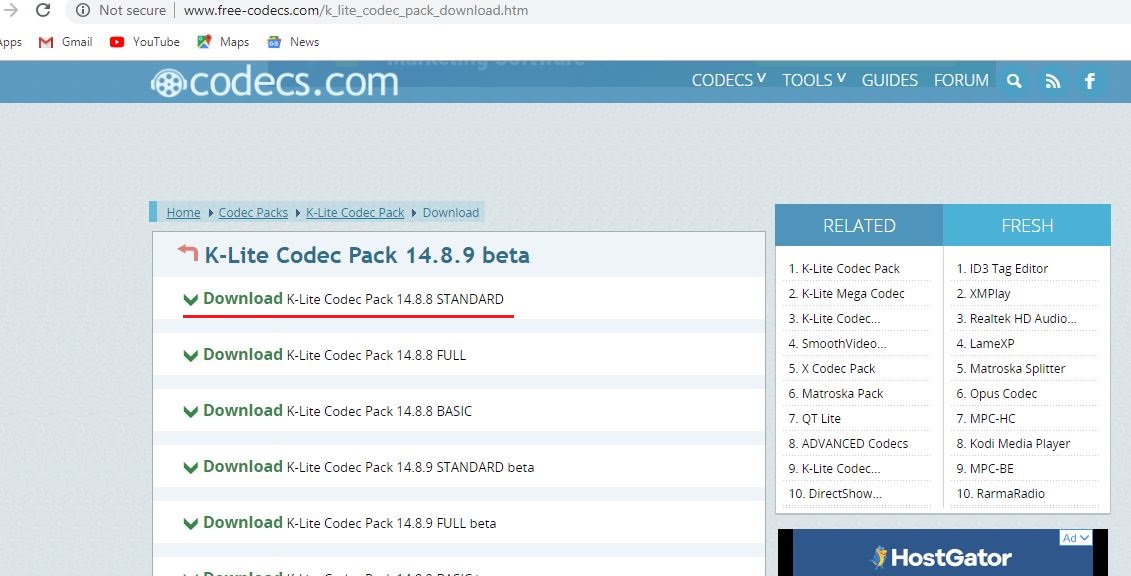Open related item 1. K-Lite Codec Pack
1131x576 pixels.
pos(844,269)
